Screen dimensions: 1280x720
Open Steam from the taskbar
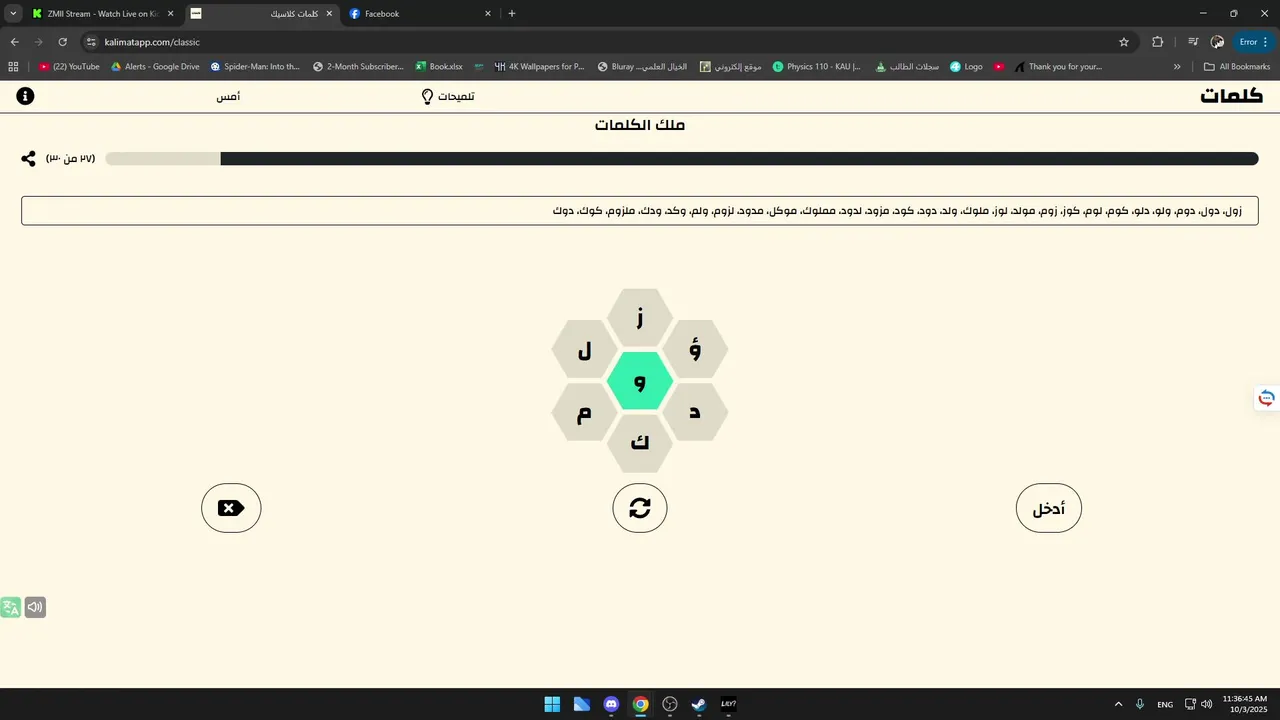[x=699, y=704]
